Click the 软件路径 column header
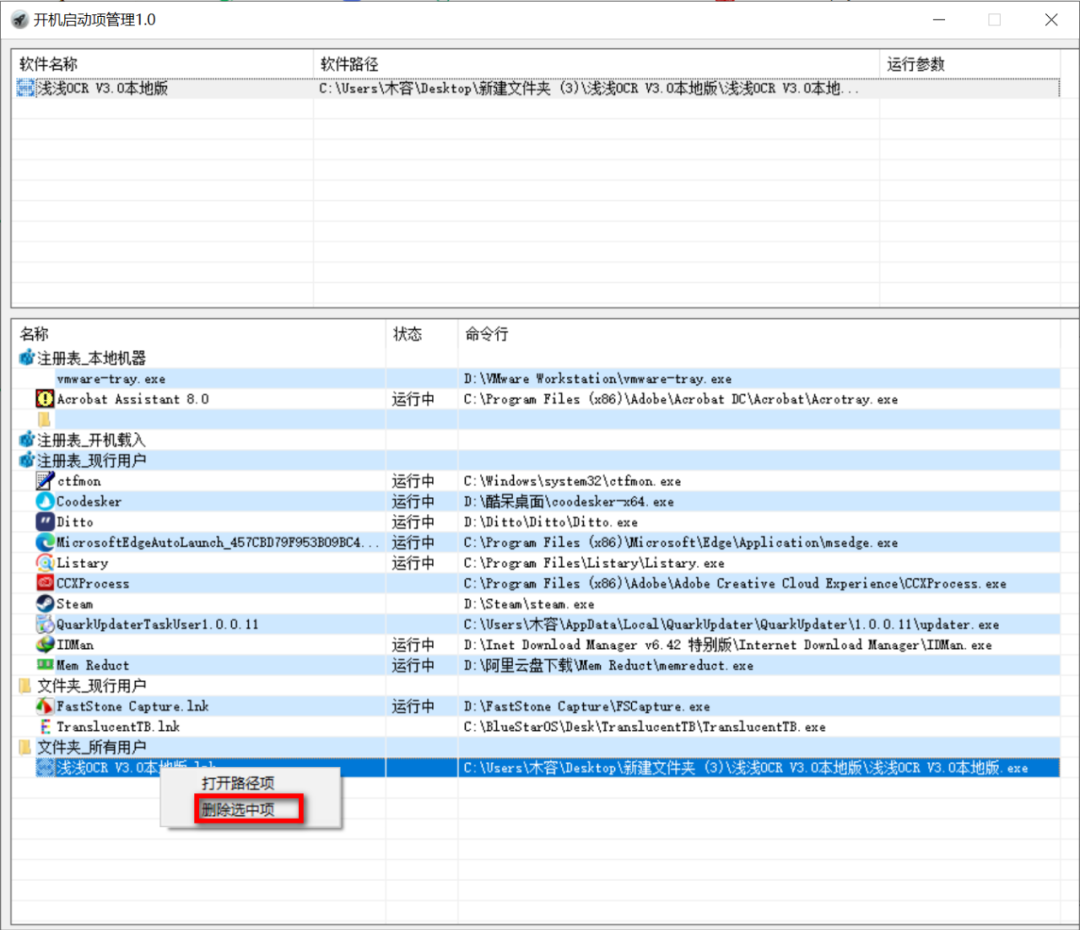The height and width of the screenshot is (930, 1080). coord(349,64)
